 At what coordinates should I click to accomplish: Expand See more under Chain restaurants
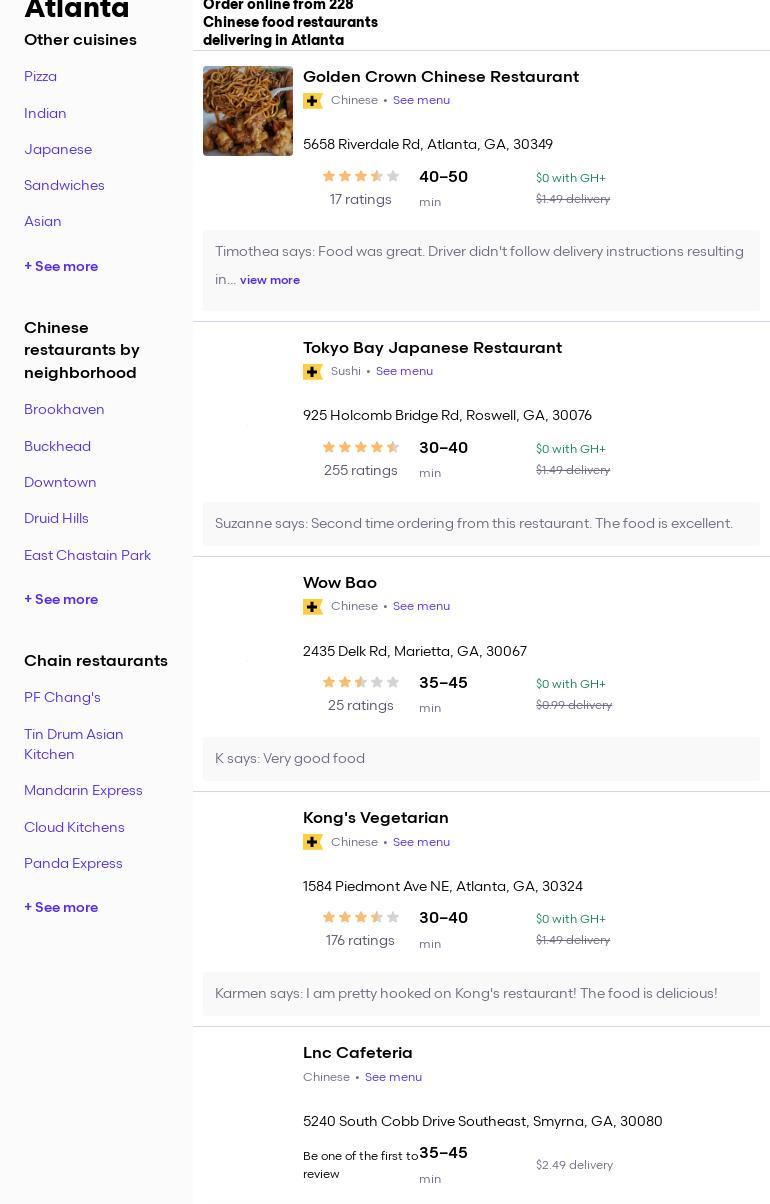pos(61,907)
